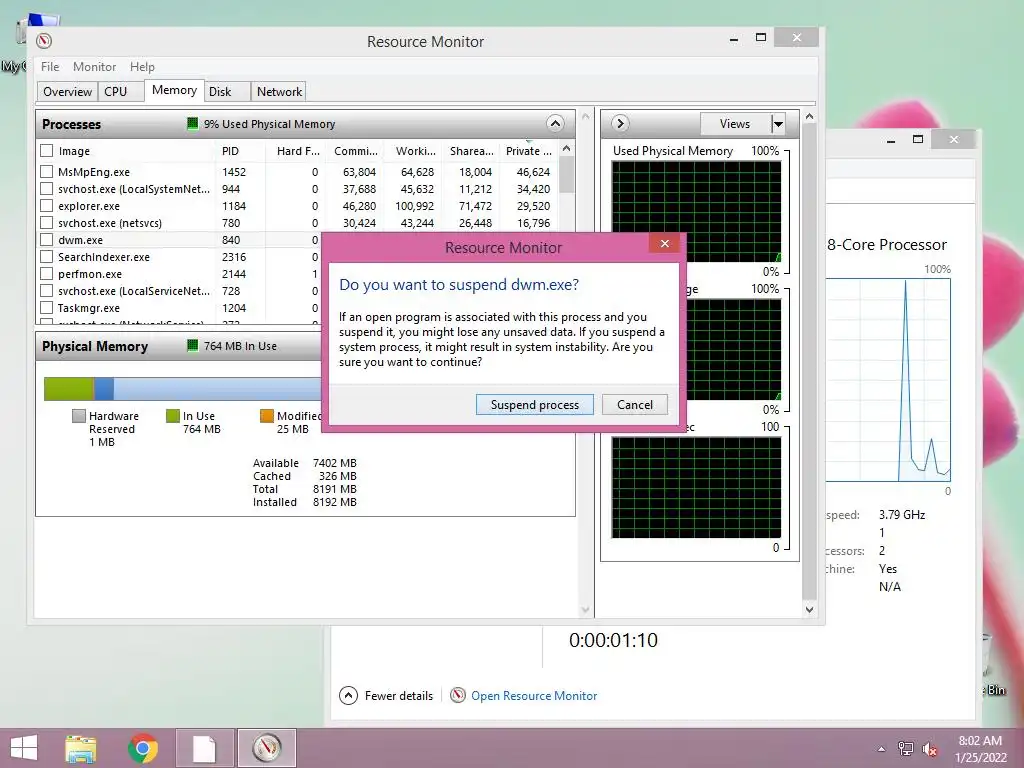Open Resource Monitor link in Task Manager
The image size is (1024, 768).
coord(534,696)
